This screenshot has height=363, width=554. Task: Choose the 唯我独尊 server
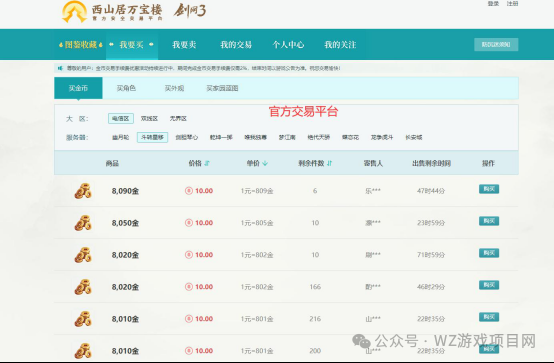tap(255, 137)
